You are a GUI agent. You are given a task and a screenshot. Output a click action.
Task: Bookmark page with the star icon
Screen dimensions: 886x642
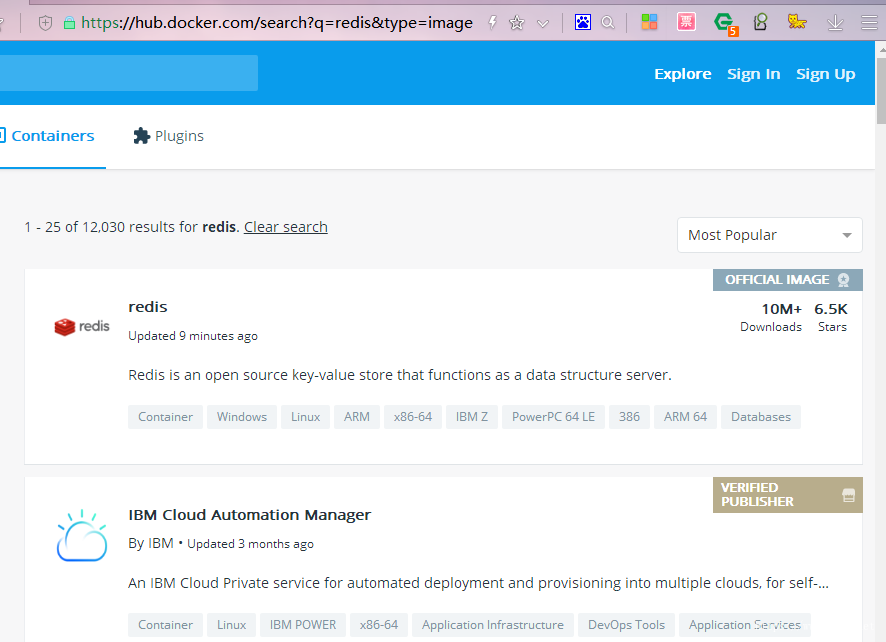[x=516, y=23]
